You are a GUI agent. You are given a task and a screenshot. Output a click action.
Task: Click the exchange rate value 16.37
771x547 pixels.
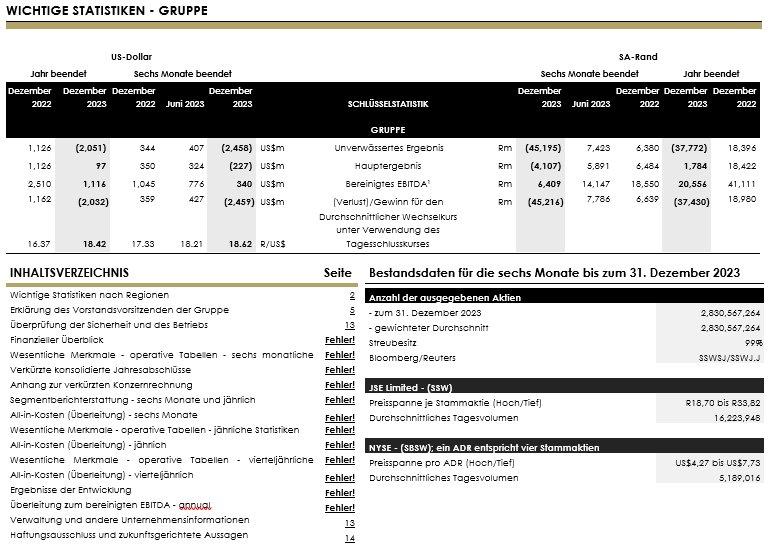(x=38, y=244)
